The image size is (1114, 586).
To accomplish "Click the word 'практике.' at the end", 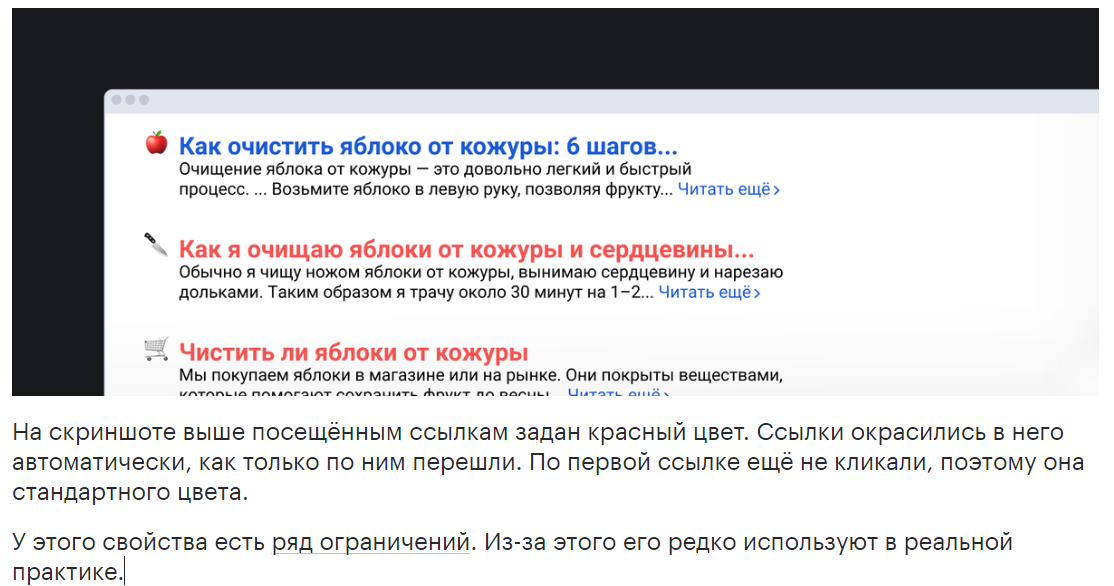I will click(68, 573).
